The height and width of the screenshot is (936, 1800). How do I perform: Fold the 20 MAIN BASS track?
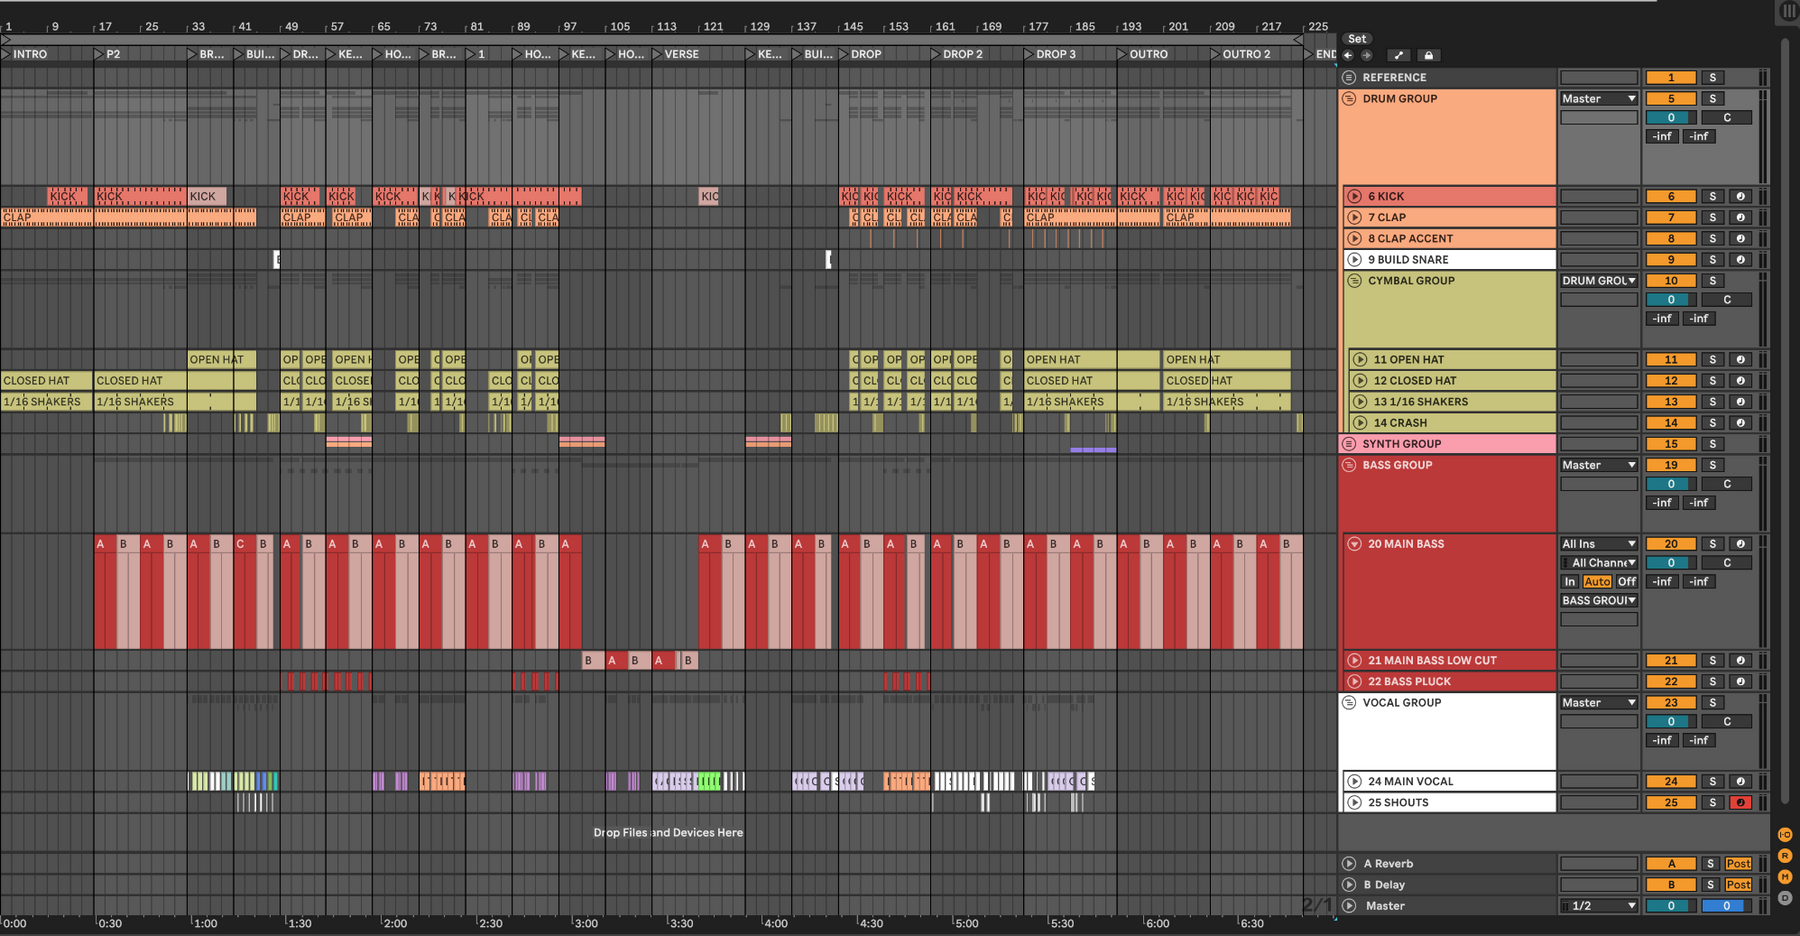1354,544
